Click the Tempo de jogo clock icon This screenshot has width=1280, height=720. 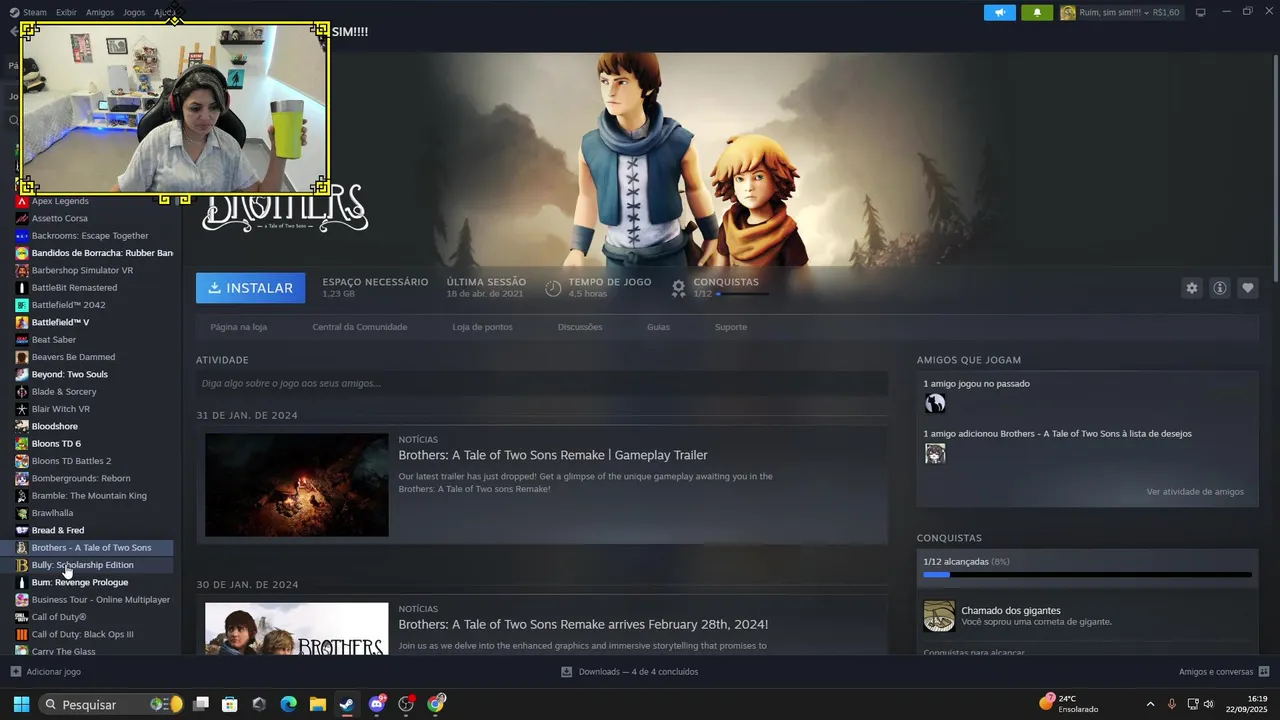pyautogui.click(x=553, y=288)
